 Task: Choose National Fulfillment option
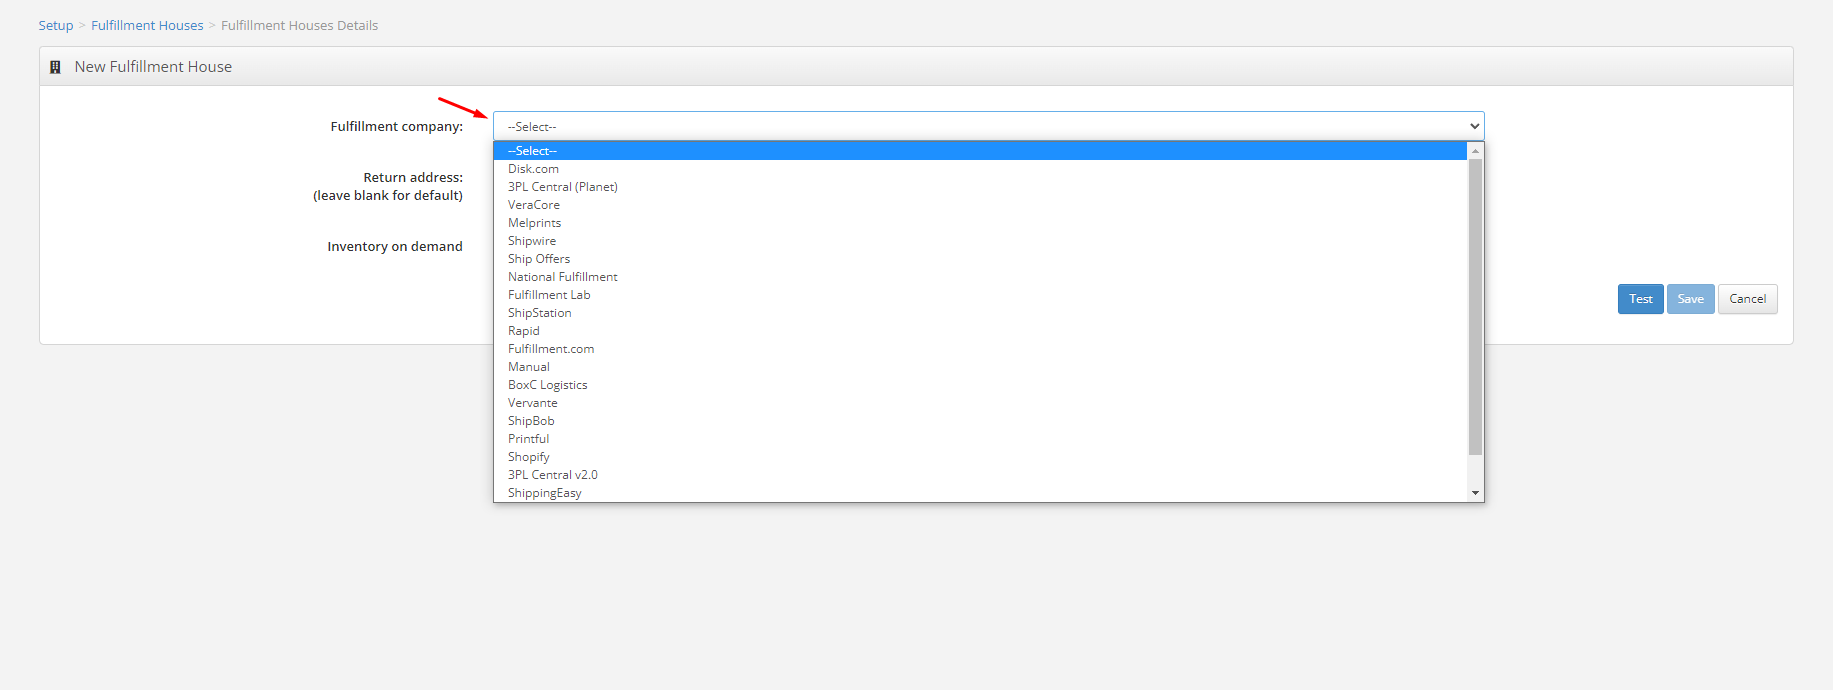(x=980, y=277)
